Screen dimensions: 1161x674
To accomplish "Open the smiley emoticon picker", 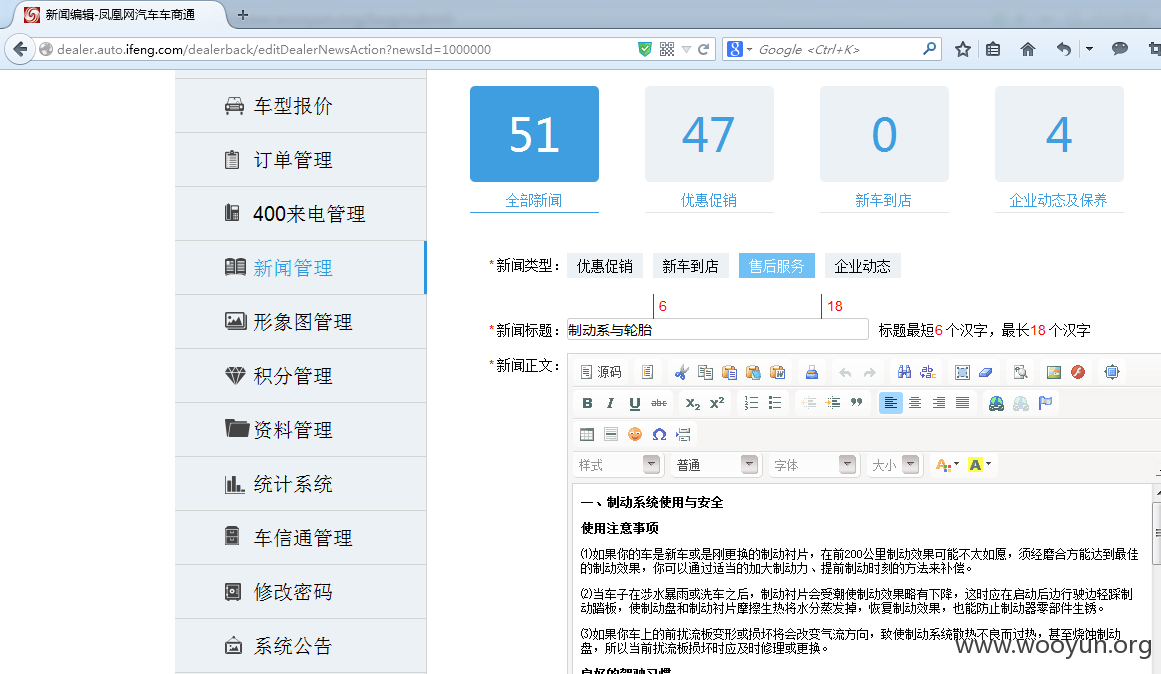I will pyautogui.click(x=635, y=434).
